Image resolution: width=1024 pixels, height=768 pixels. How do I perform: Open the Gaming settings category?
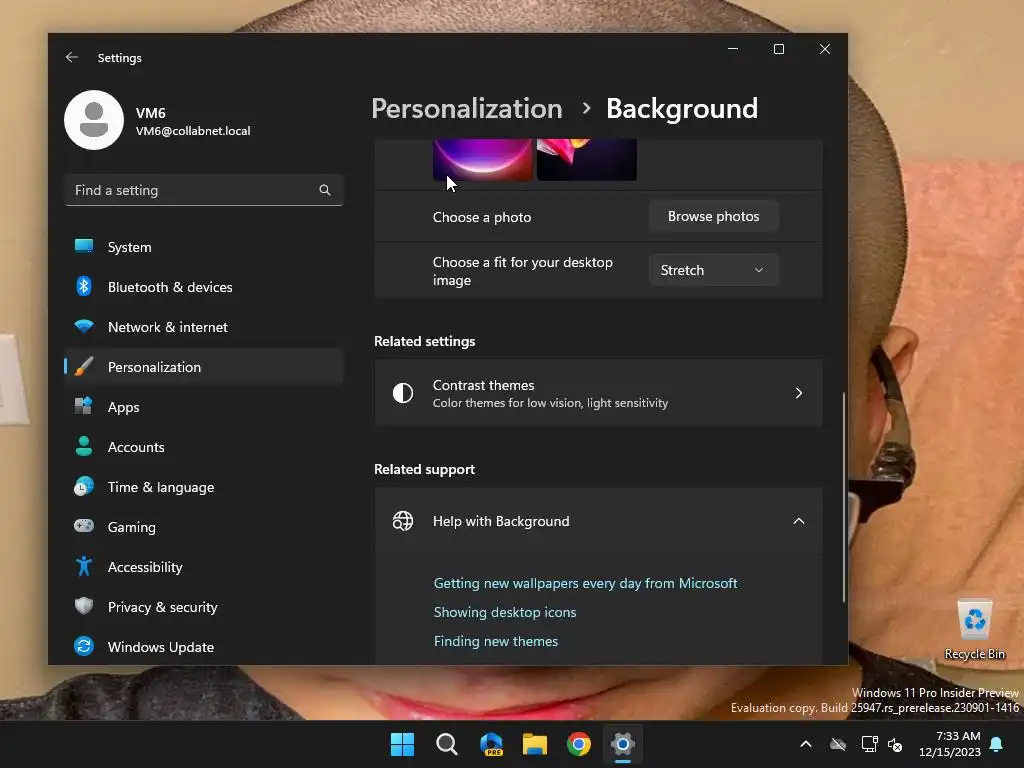click(x=204, y=526)
